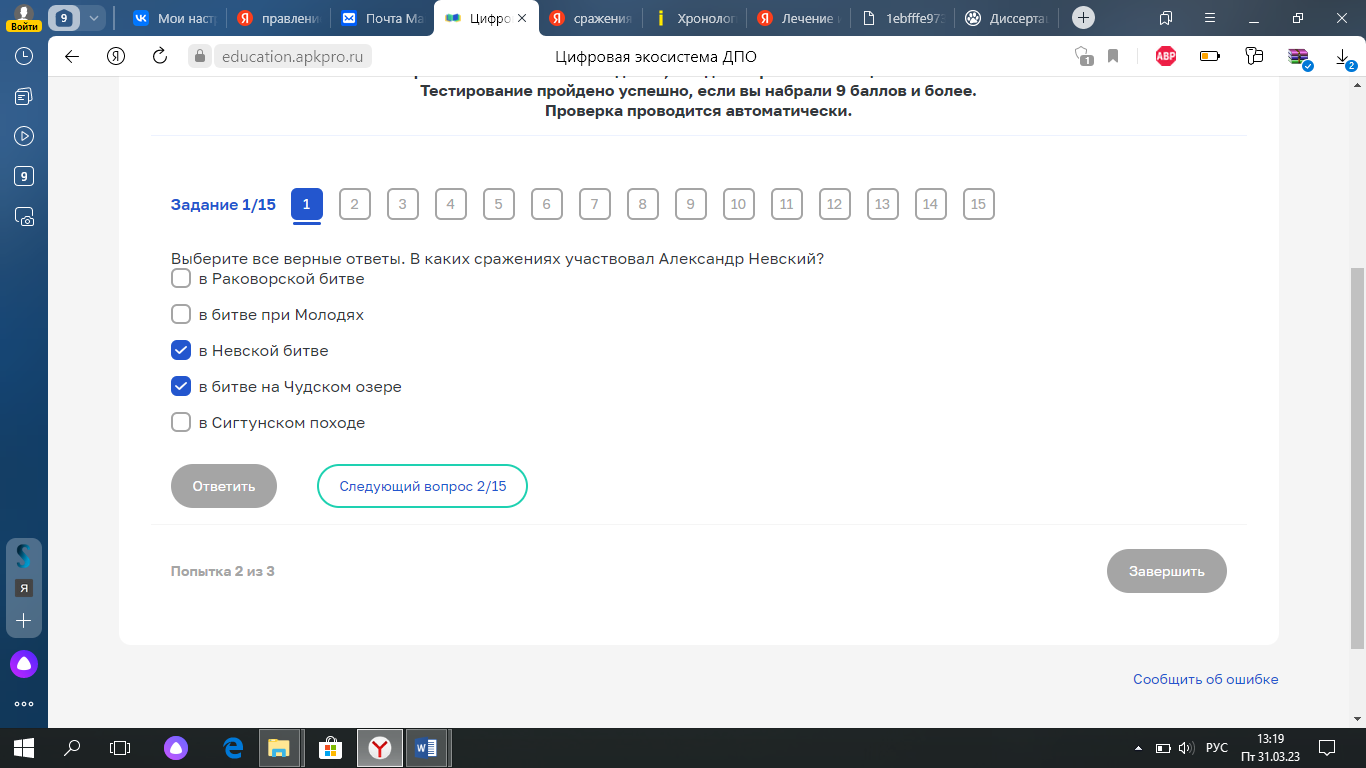The width and height of the screenshot is (1366, 768).
Task: Switch the РУС input language
Action: 1217,748
